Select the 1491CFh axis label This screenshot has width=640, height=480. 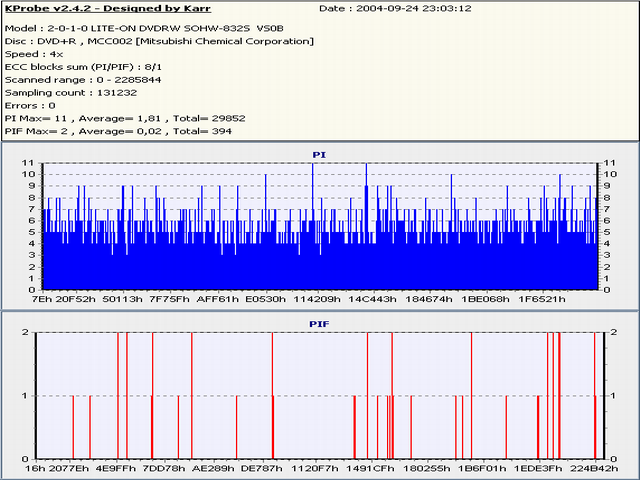(x=370, y=468)
